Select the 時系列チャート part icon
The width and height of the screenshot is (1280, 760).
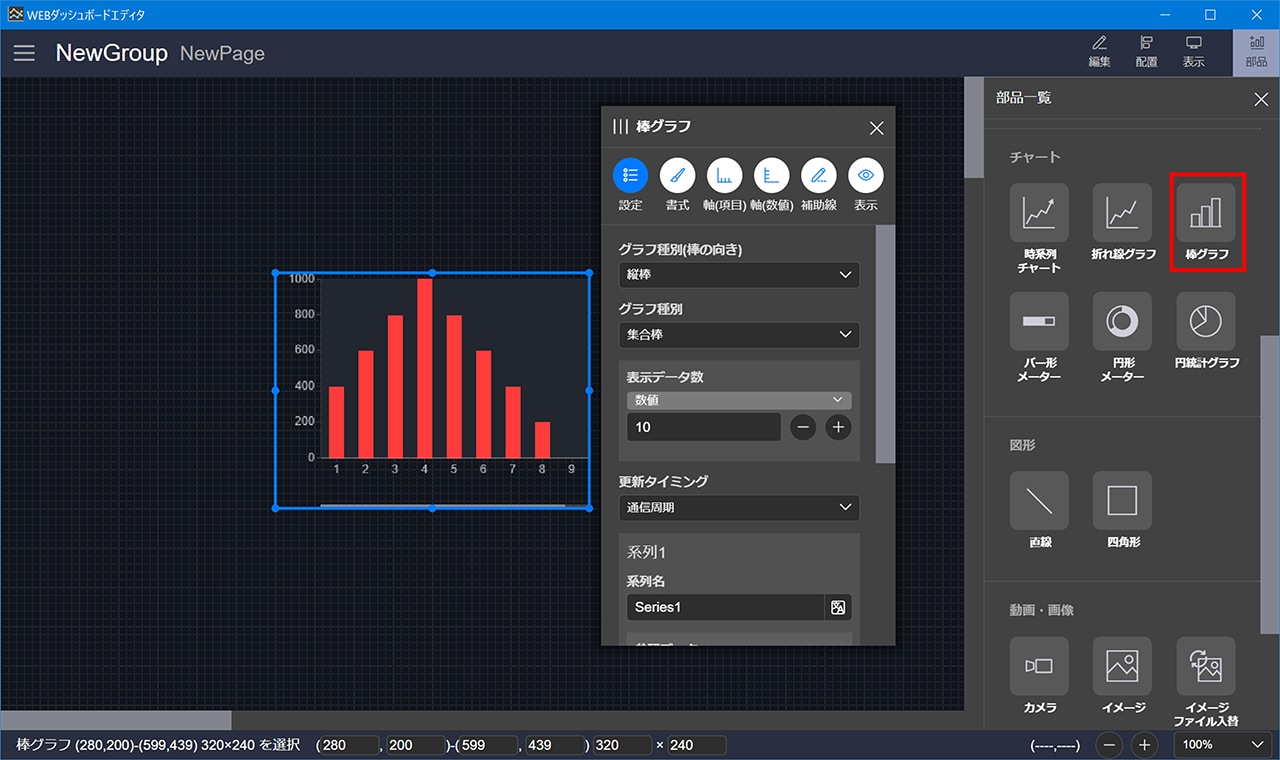coord(1039,213)
